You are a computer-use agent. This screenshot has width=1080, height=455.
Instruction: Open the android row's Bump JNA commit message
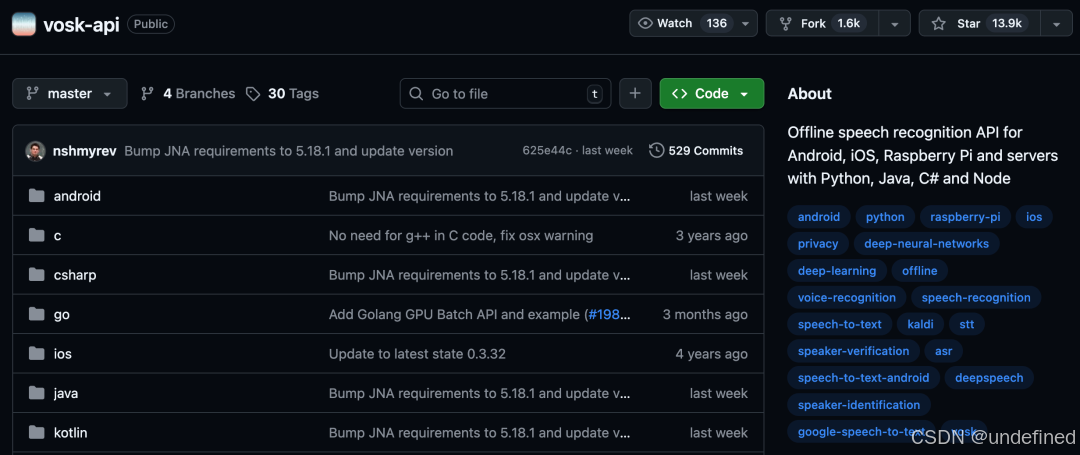pos(479,196)
